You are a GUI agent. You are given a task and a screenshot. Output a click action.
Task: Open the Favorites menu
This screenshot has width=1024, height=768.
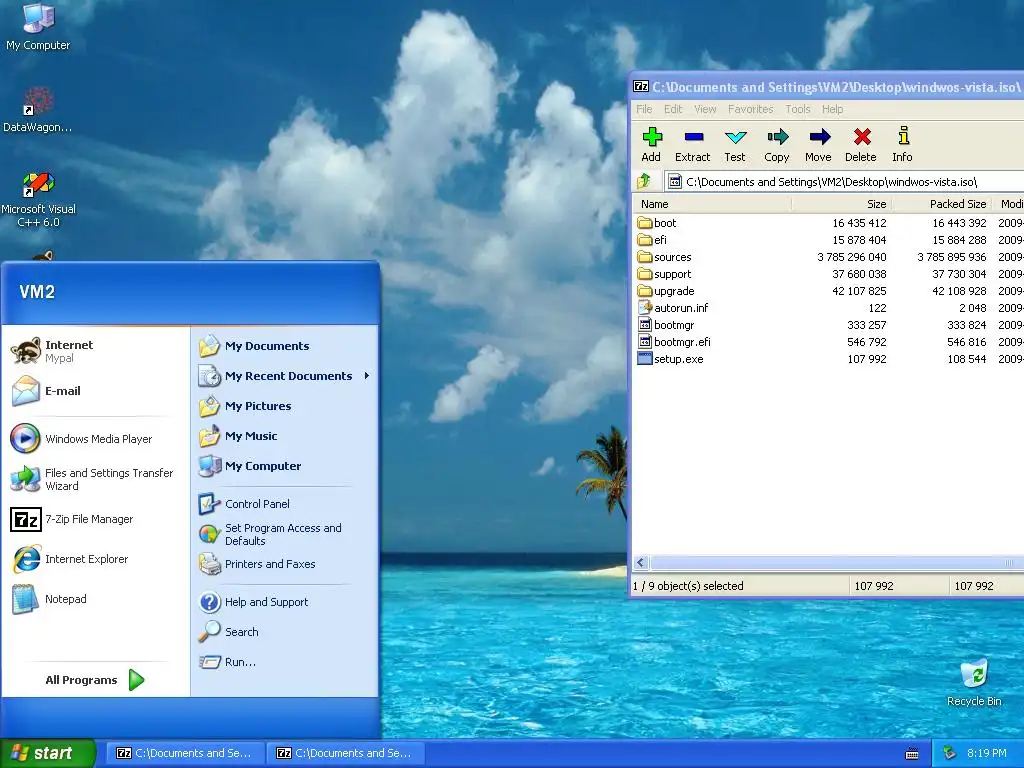click(750, 109)
